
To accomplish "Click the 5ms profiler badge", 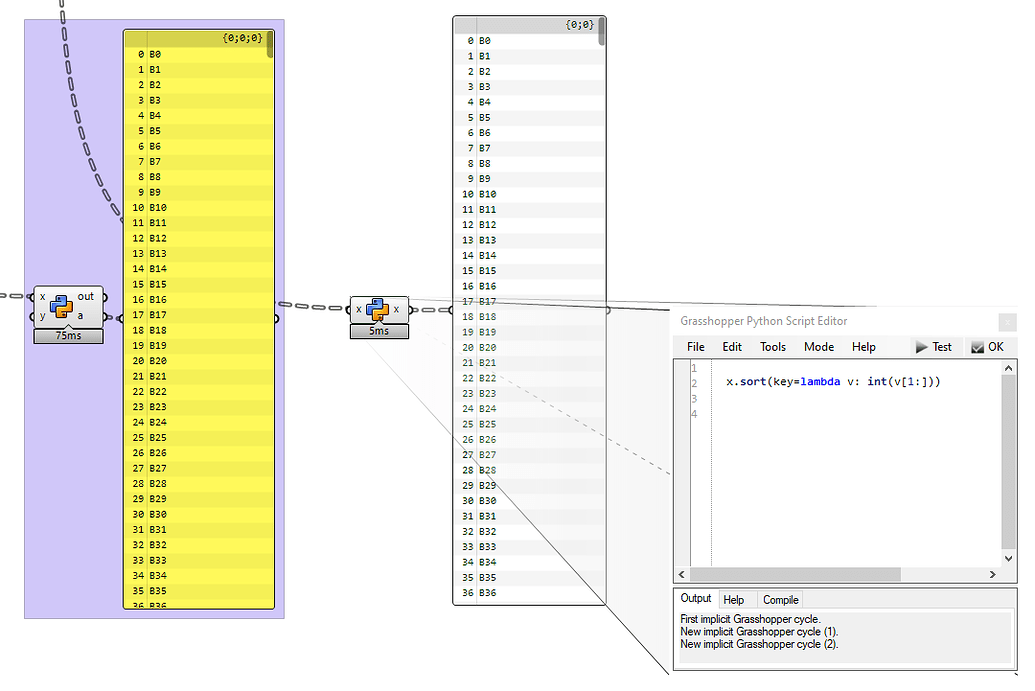I will click(378, 330).
